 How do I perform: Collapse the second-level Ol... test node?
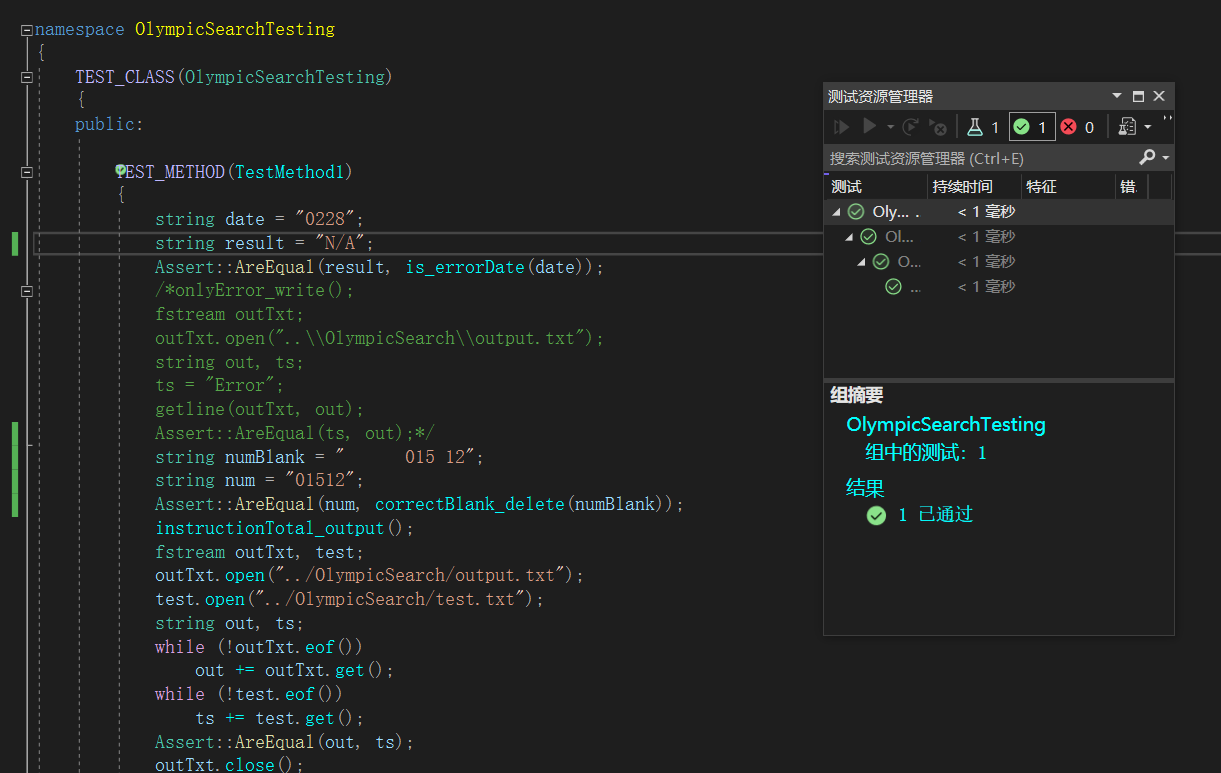click(x=848, y=237)
